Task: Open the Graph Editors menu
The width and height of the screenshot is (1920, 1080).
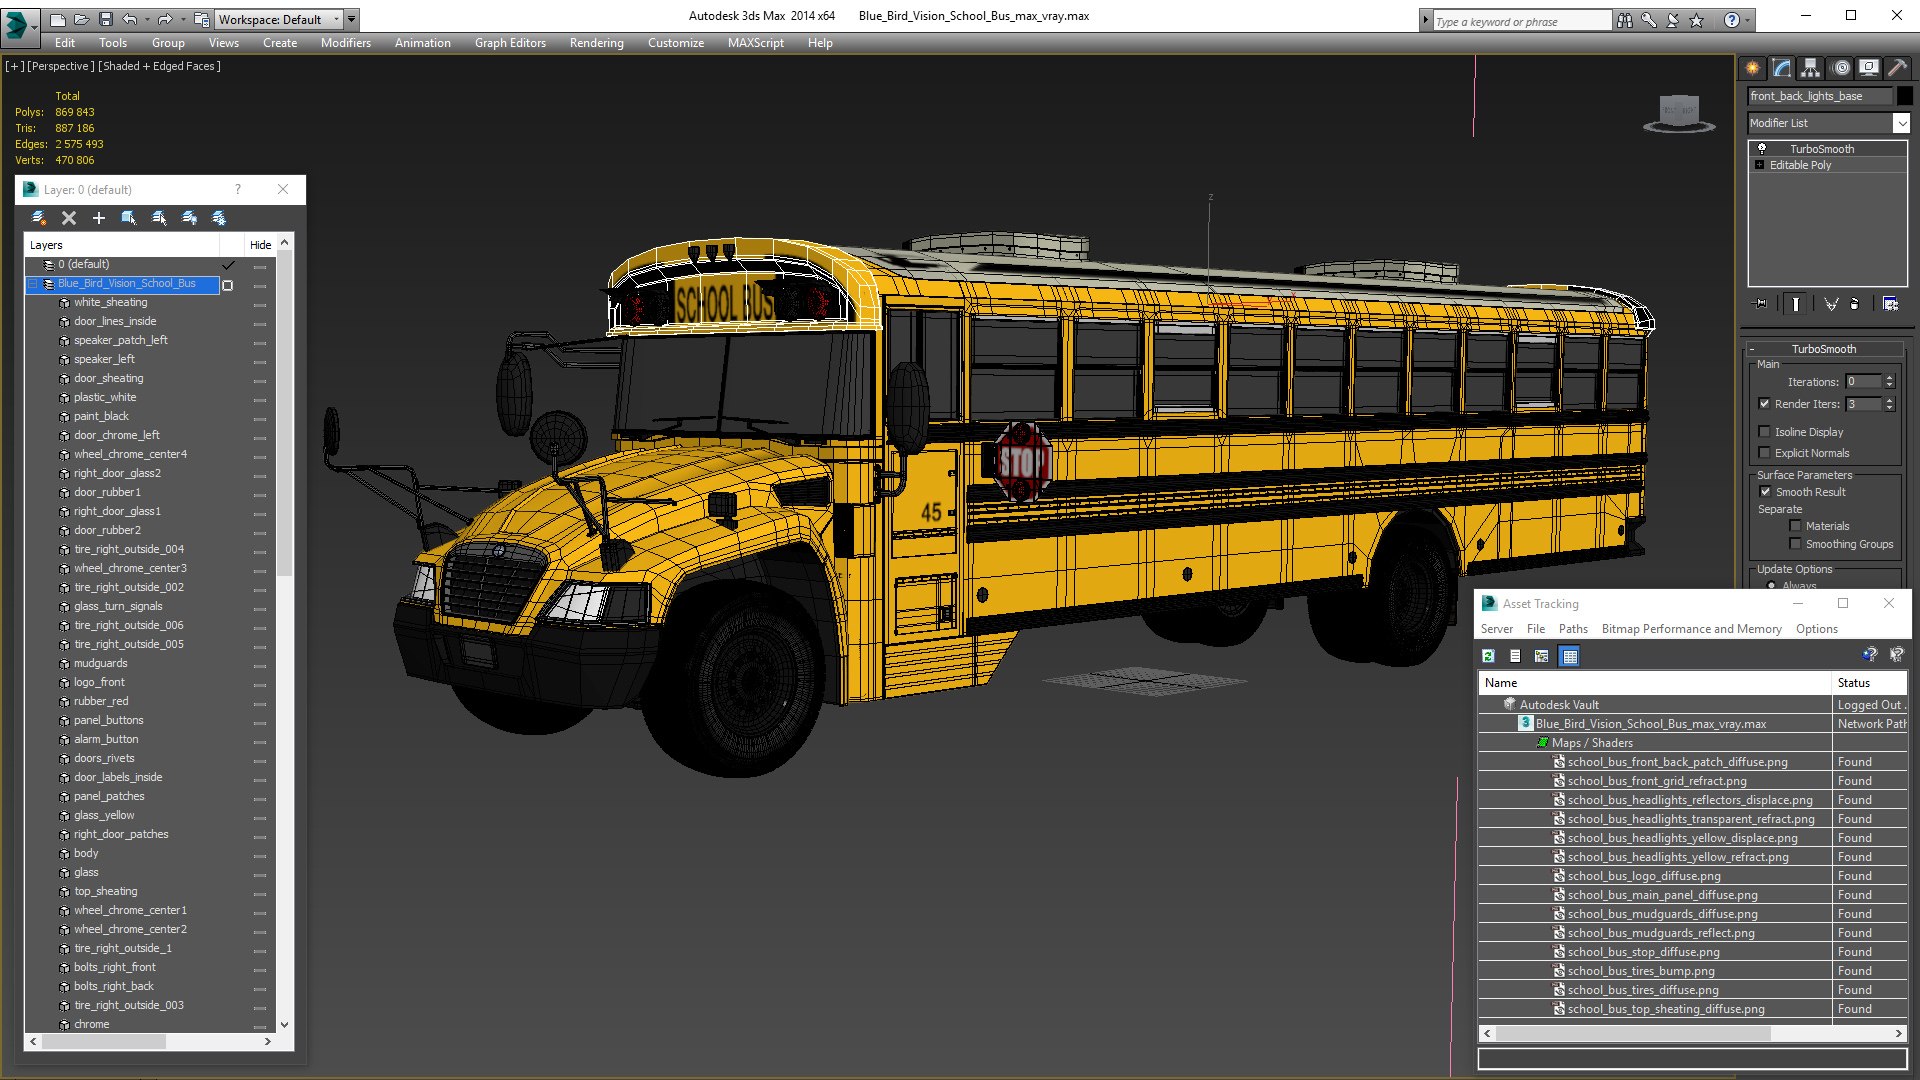Action: (510, 43)
